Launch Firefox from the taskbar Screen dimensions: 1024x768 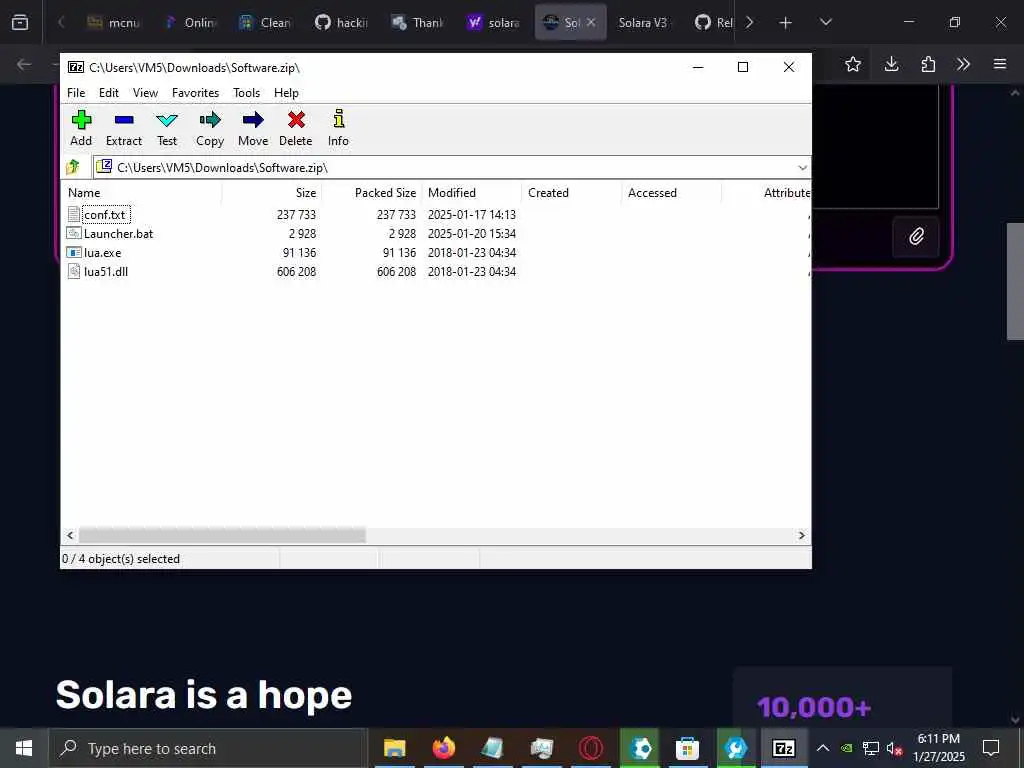coord(443,748)
